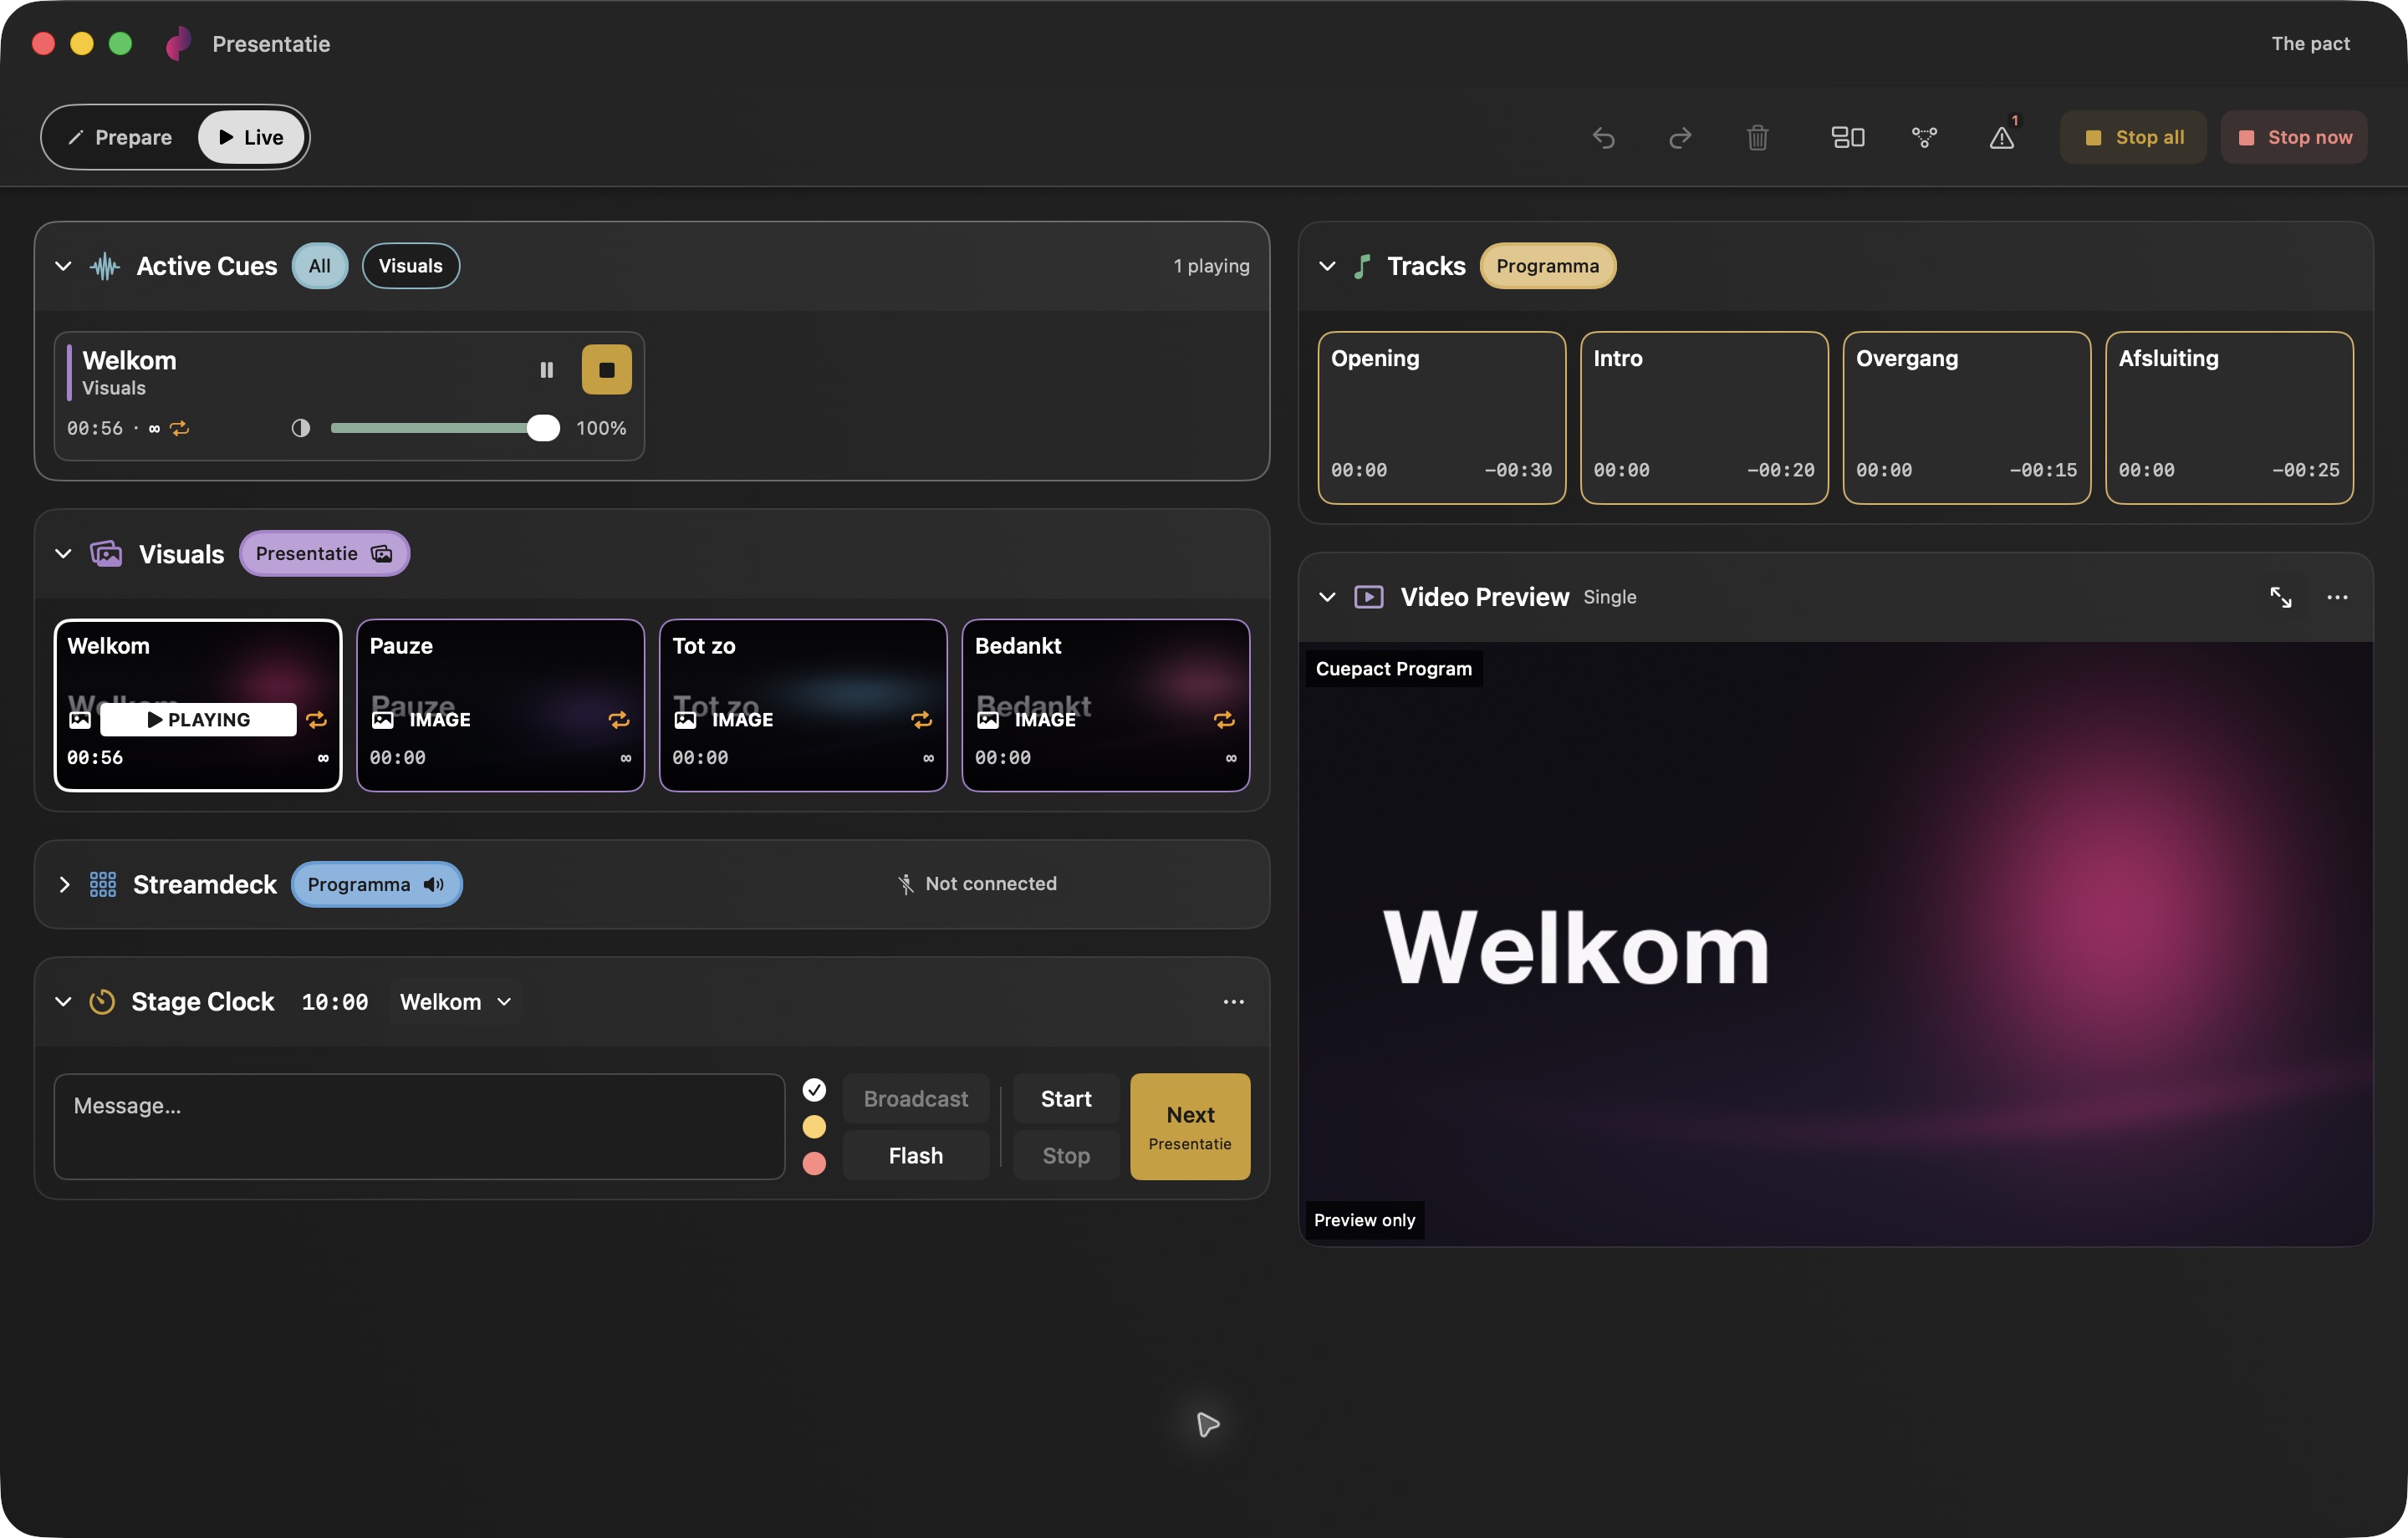
Task: Click the Message input field
Action: click(x=419, y=1127)
